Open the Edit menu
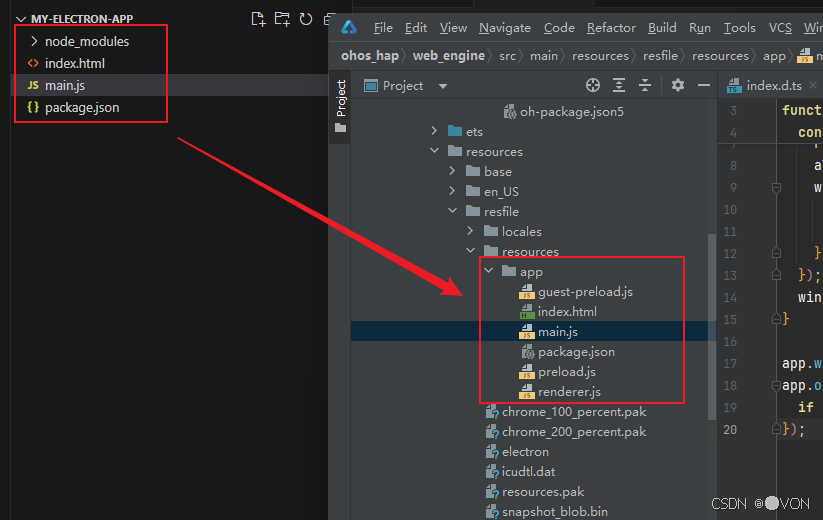Image resolution: width=823 pixels, height=520 pixels. click(x=416, y=28)
